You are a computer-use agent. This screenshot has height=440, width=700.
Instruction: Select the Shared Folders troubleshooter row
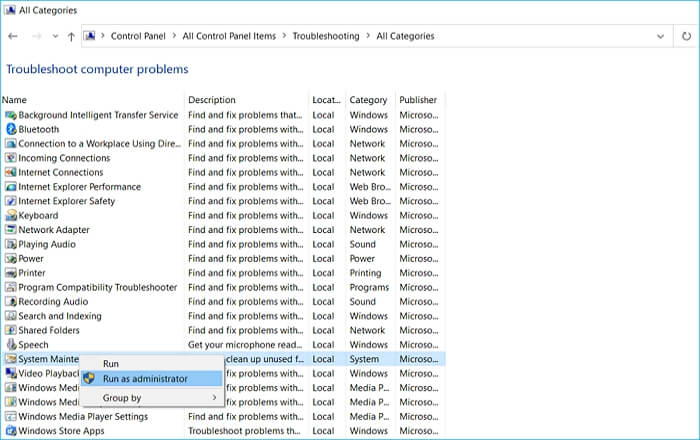[50, 330]
